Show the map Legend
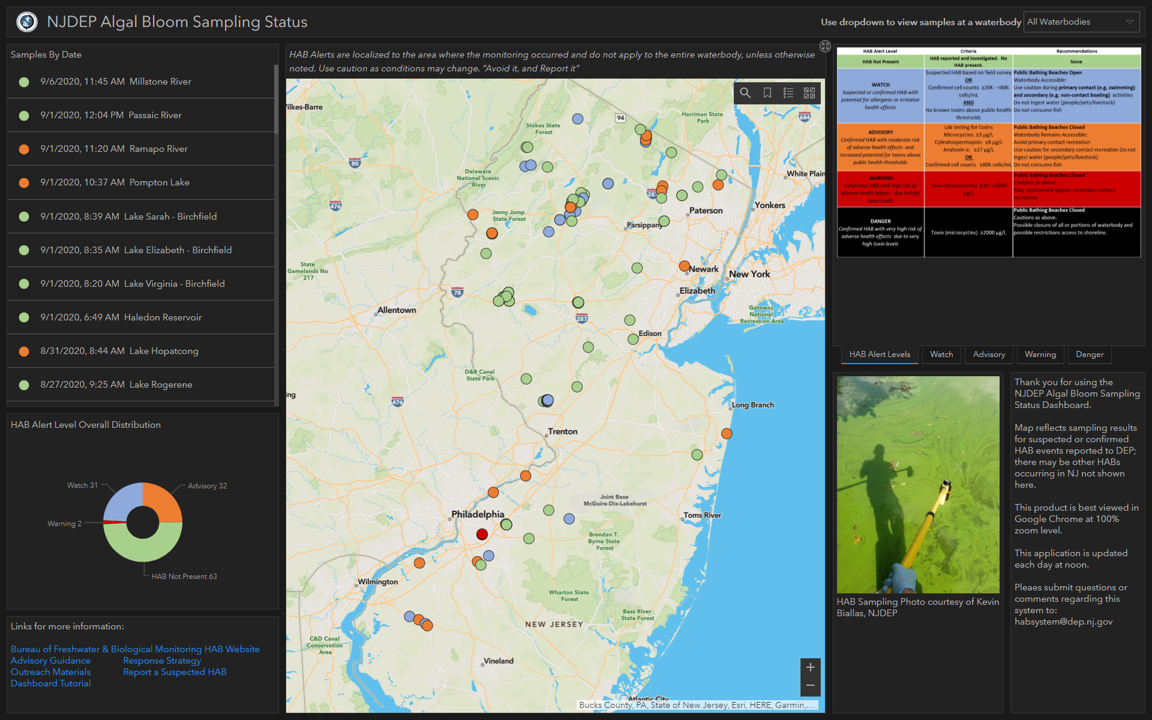This screenshot has width=1152, height=720. pos(788,92)
